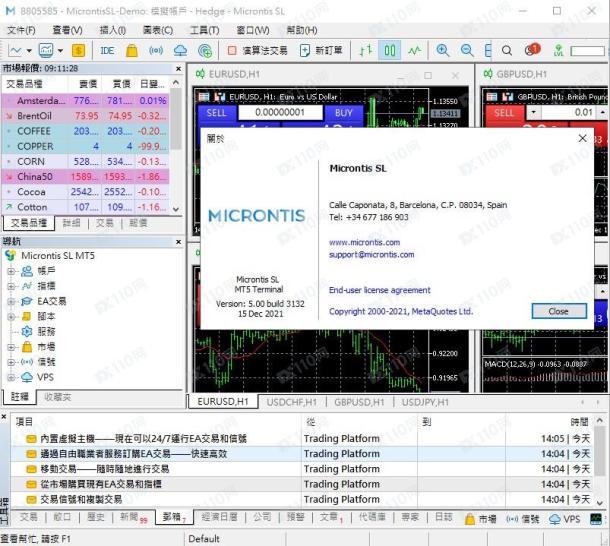Image resolution: width=610 pixels, height=546 pixels.
Task: Toggle algorithmic trading button
Action: coord(258,51)
